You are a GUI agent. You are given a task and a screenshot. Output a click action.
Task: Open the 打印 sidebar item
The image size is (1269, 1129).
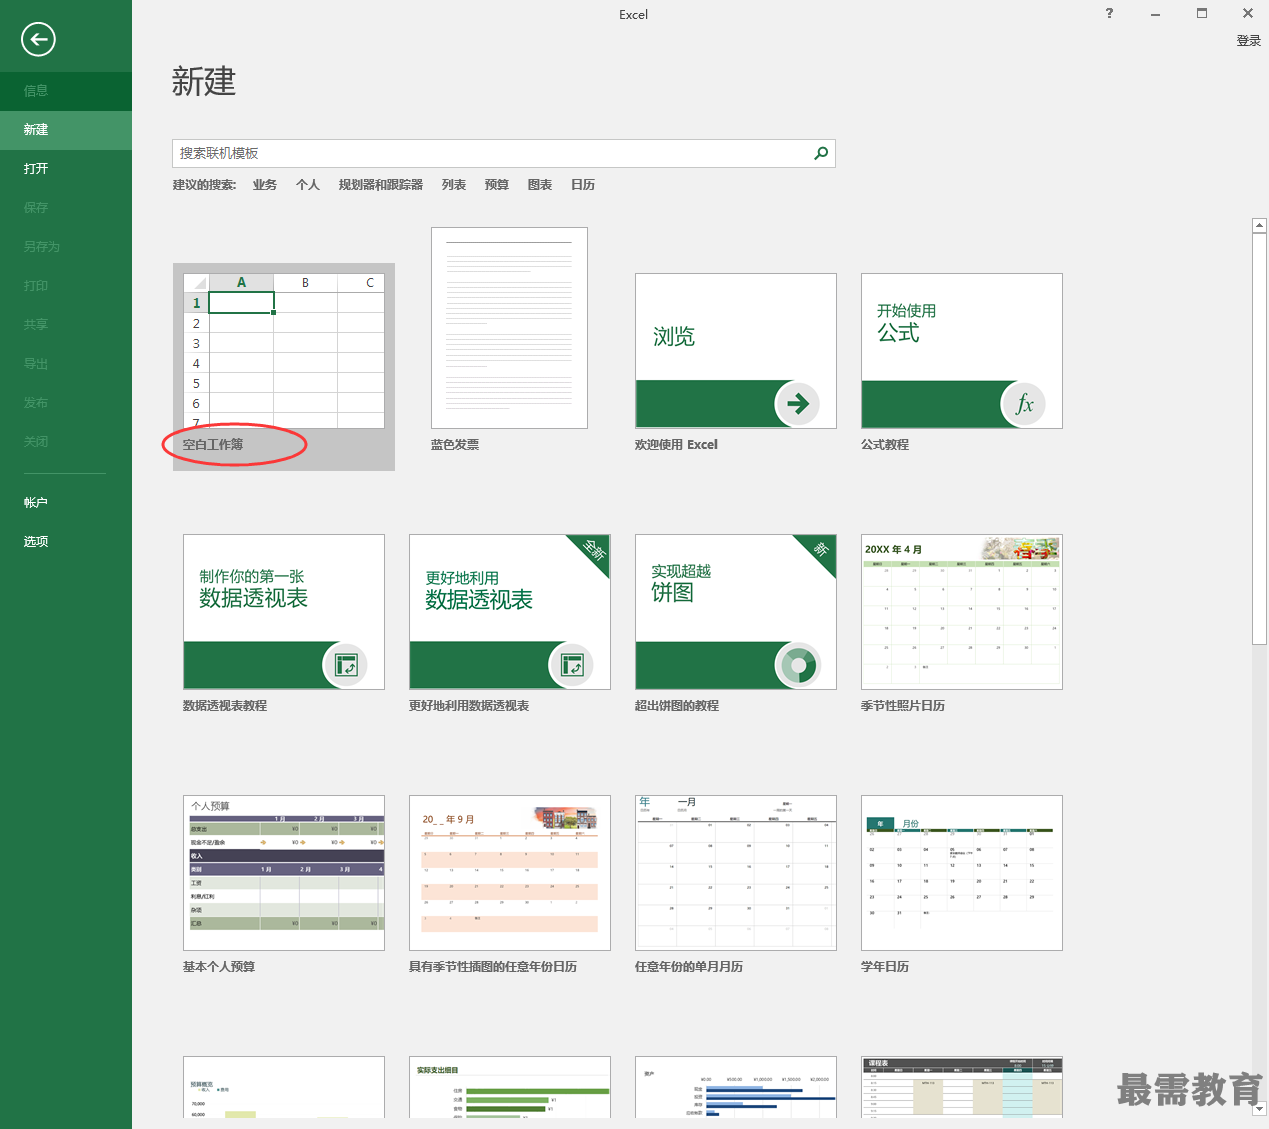coord(66,286)
